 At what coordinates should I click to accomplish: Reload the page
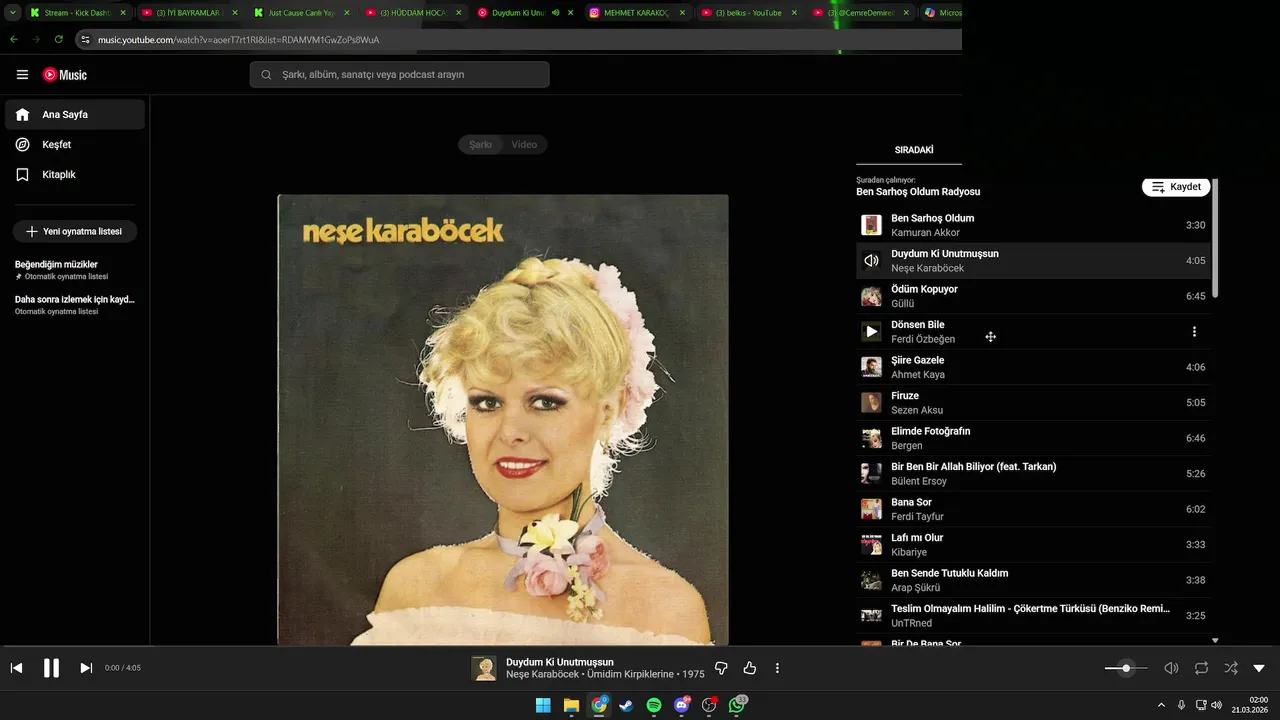point(59,39)
